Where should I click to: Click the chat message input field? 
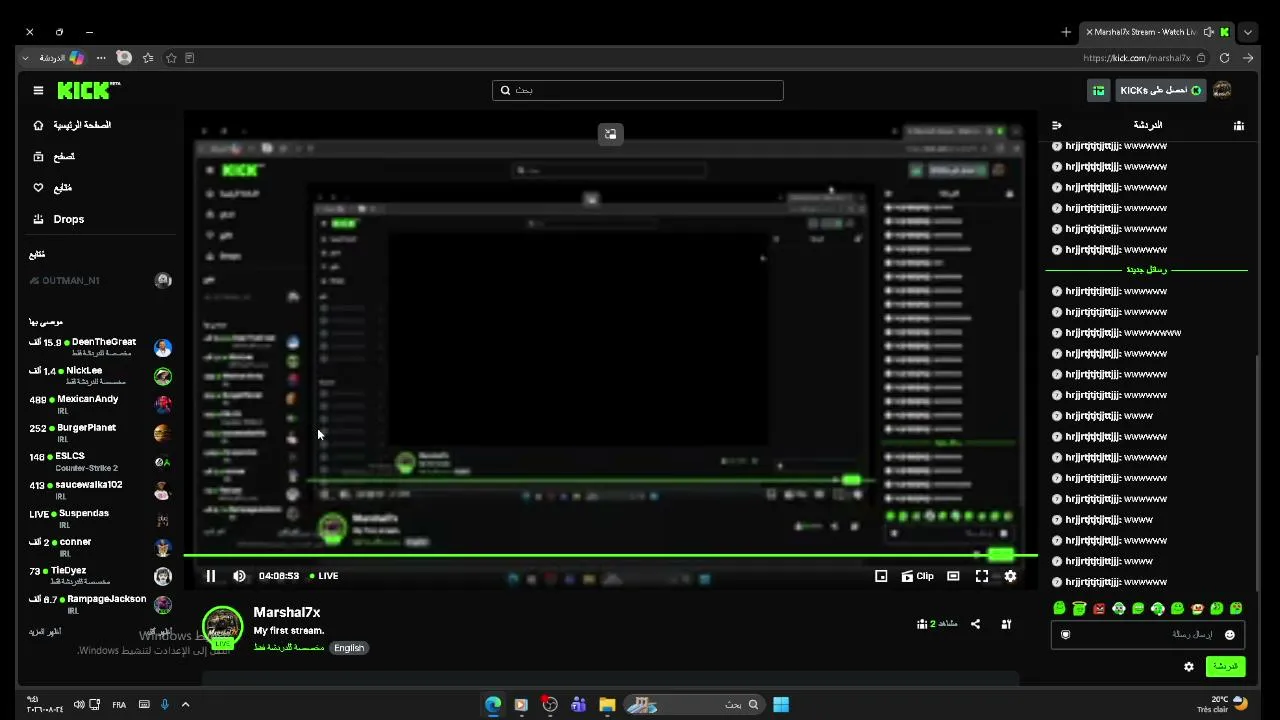click(x=1147, y=634)
